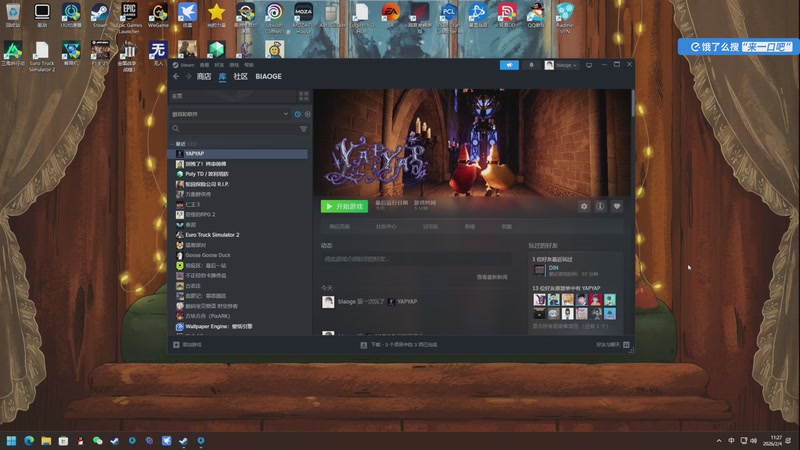Image resolution: width=800 pixels, height=450 pixels.
Task: Click the library search input field
Action: pyautogui.click(x=240, y=129)
